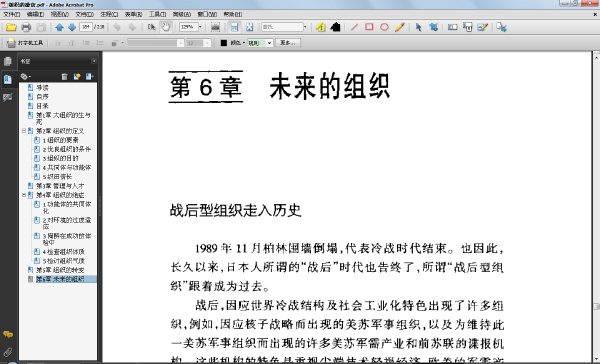This screenshot has width=600, height=364.
Task: Open the Pages panel in left sidebar
Action: tap(8, 61)
